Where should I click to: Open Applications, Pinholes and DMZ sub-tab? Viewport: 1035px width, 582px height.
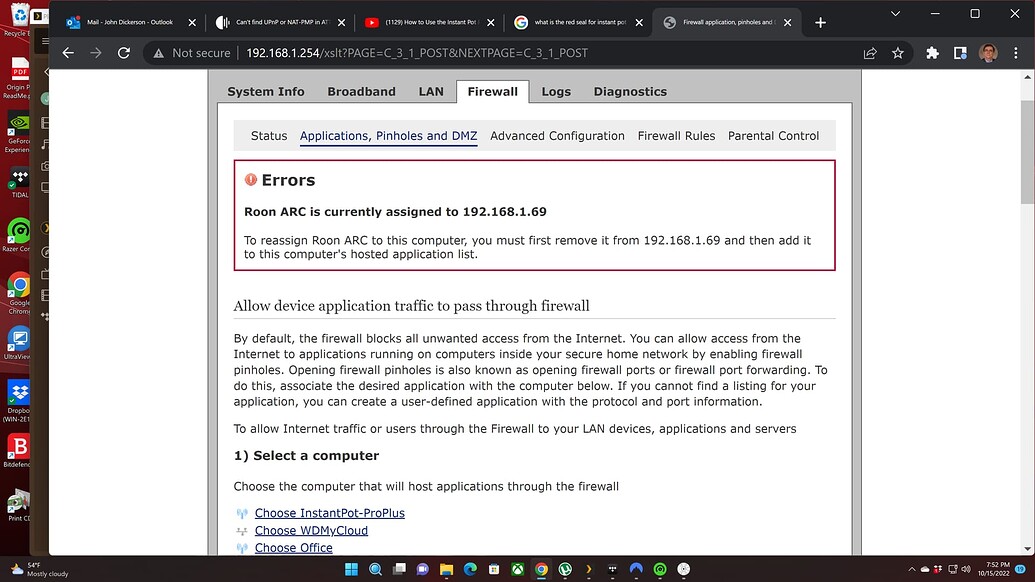388,136
